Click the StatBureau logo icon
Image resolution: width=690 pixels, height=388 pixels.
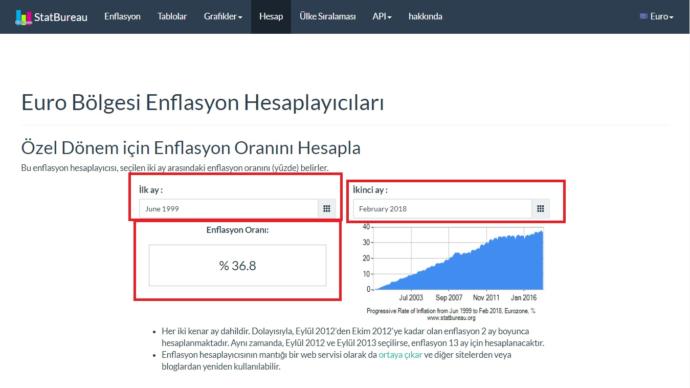[23, 17]
